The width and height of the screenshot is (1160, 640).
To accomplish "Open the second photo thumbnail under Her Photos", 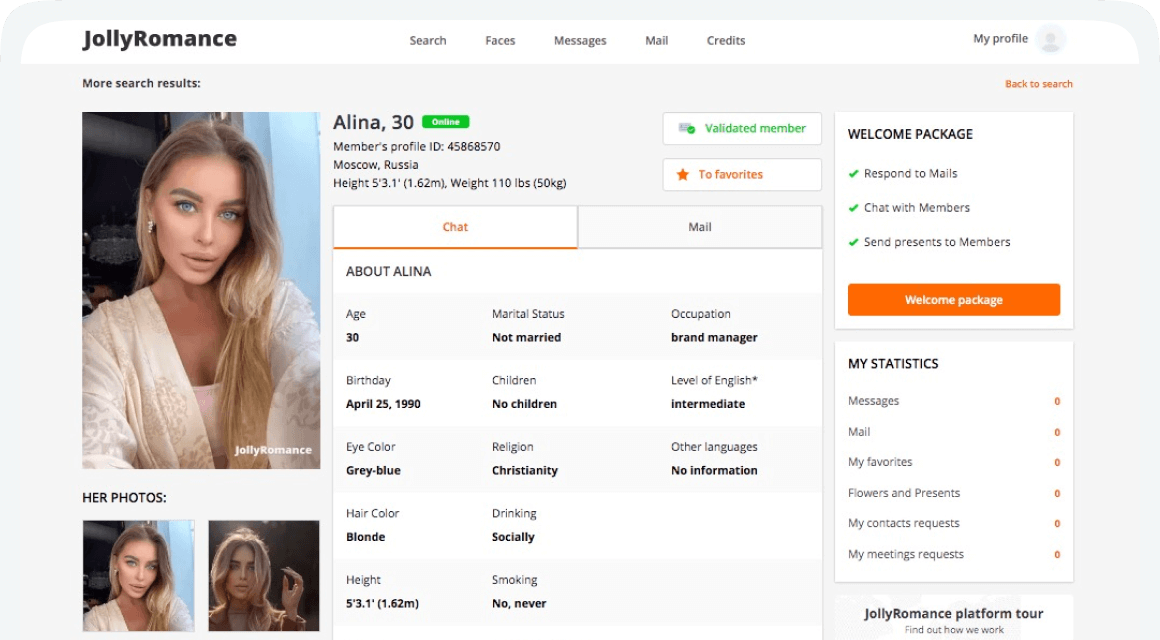I will [x=264, y=576].
